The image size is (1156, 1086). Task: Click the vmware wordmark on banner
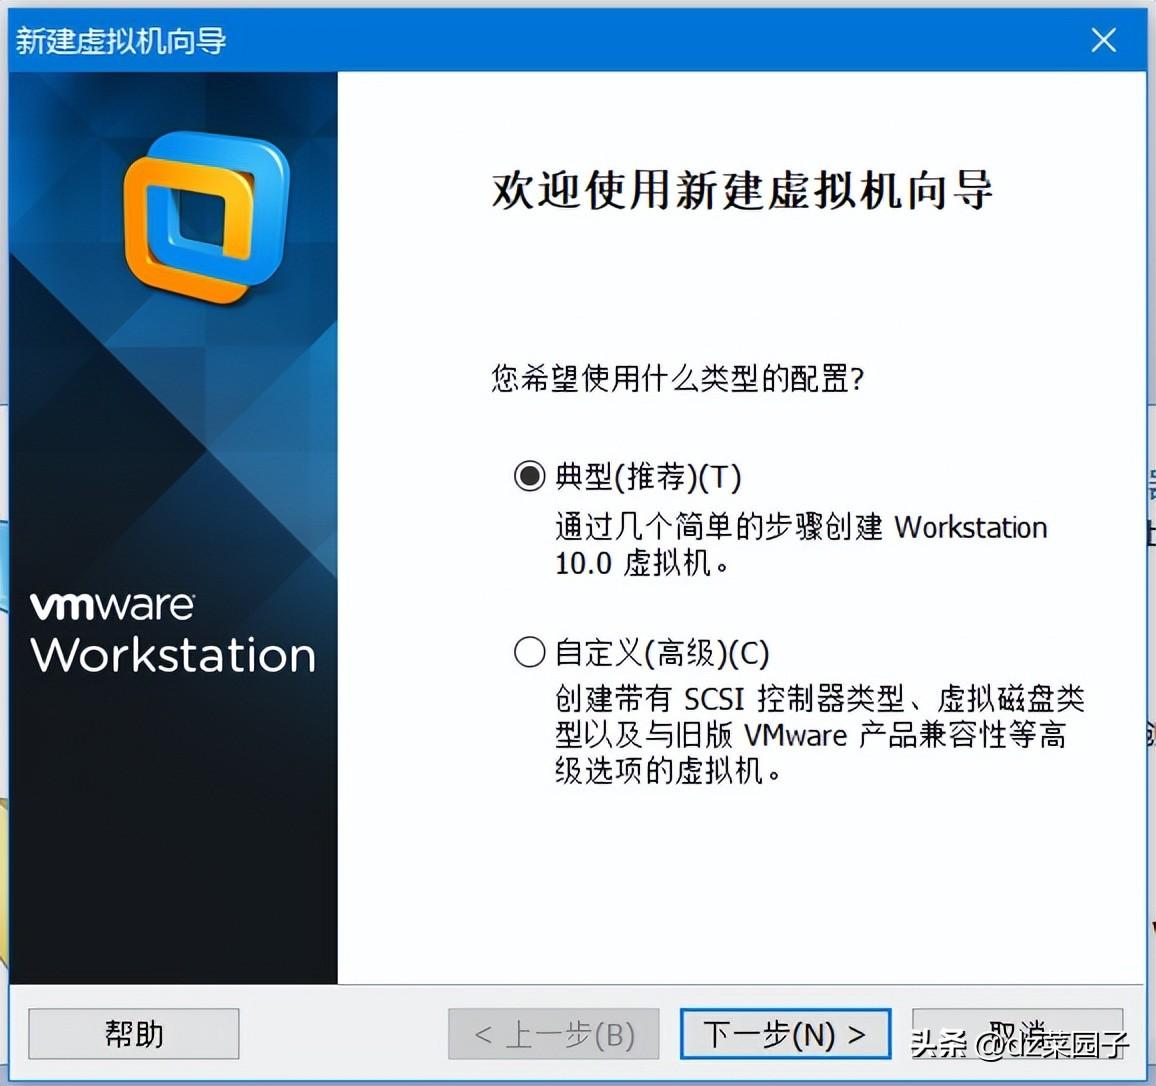coord(112,605)
